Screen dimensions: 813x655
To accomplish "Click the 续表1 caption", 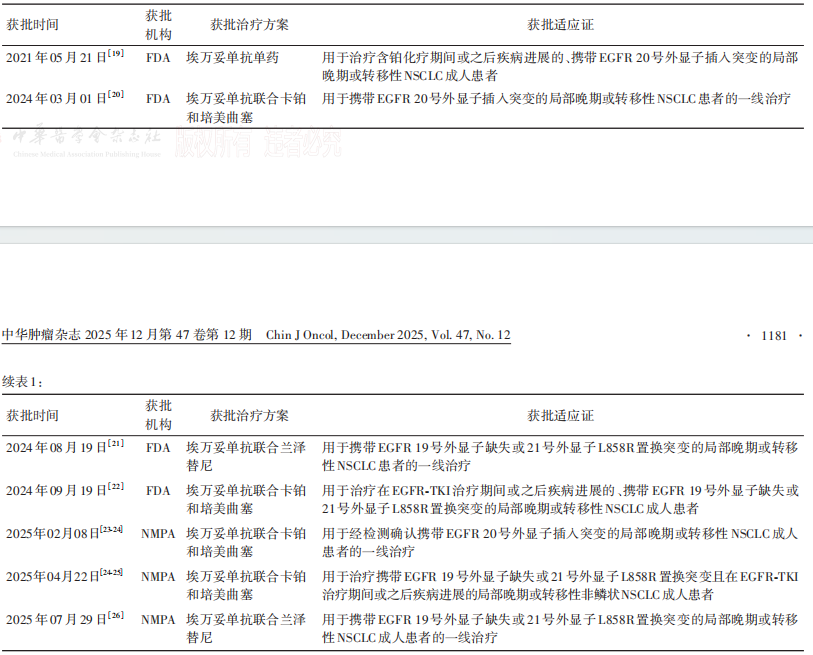I will click(22, 382).
